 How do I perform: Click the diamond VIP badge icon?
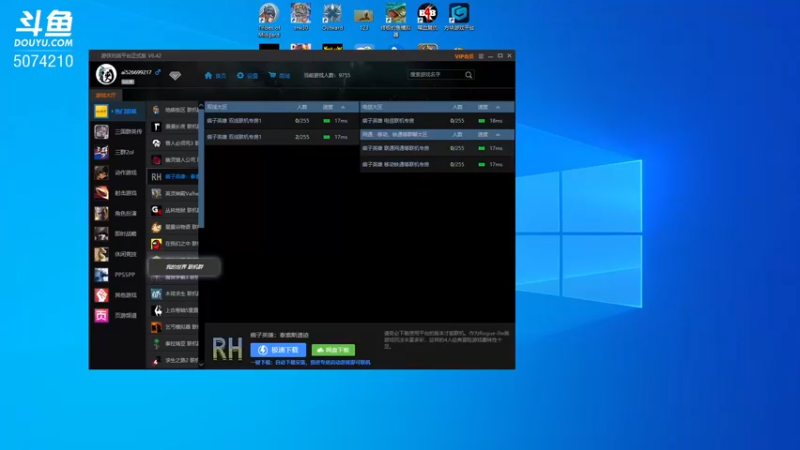175,76
